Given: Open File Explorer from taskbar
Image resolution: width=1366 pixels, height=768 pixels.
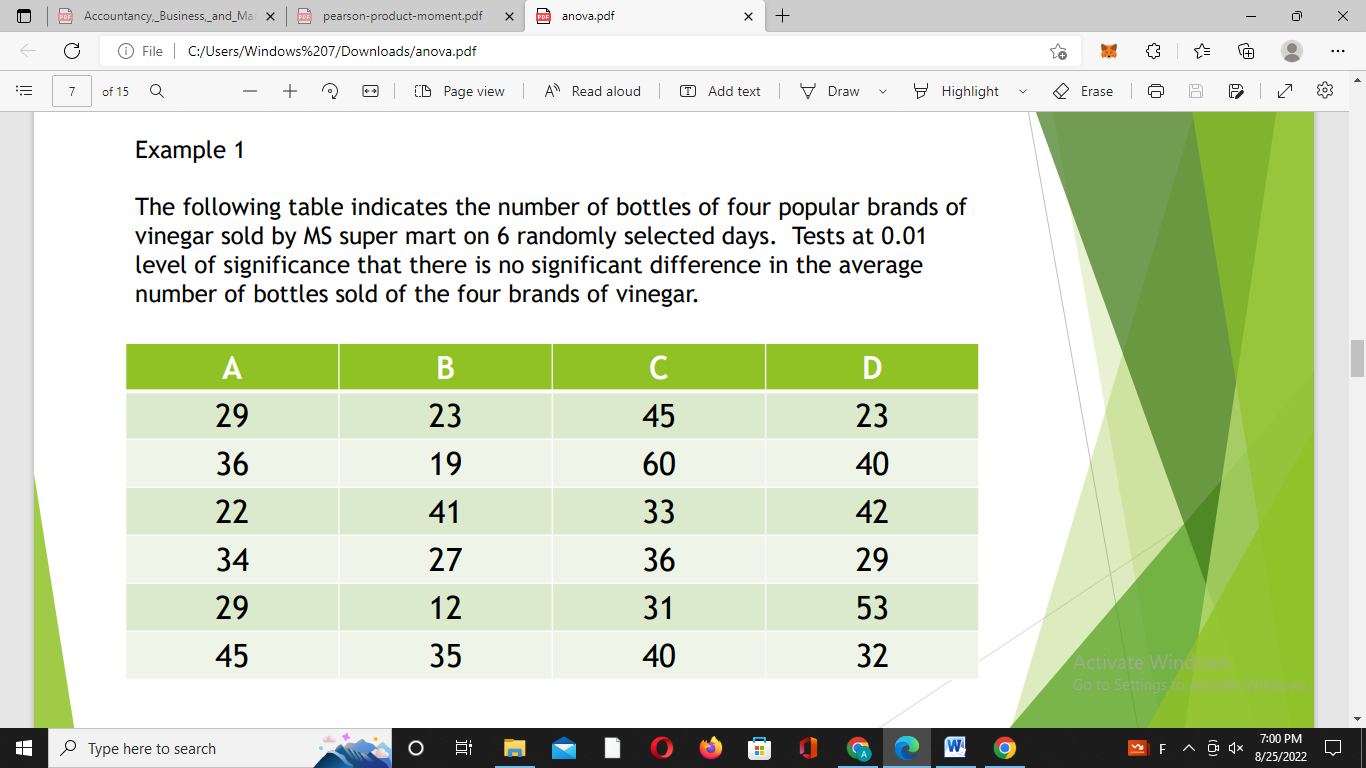Looking at the screenshot, I should [514, 748].
